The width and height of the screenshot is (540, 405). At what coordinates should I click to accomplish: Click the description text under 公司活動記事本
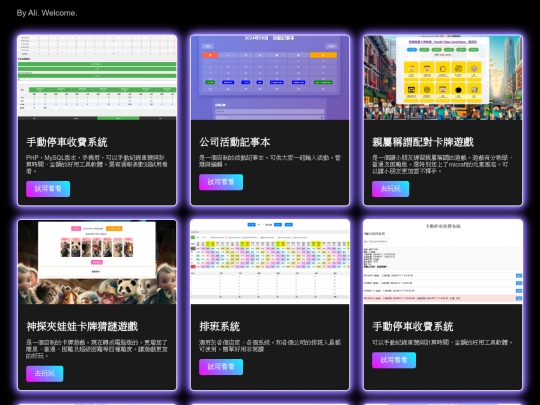click(x=270, y=161)
